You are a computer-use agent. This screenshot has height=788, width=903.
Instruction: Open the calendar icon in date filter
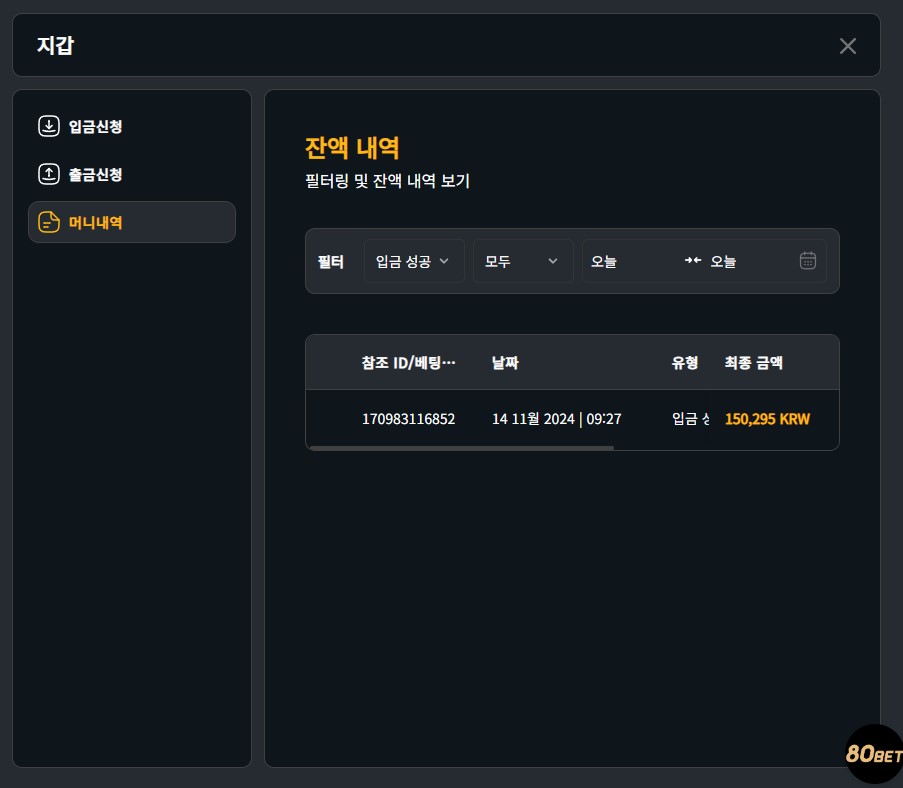coord(807,261)
